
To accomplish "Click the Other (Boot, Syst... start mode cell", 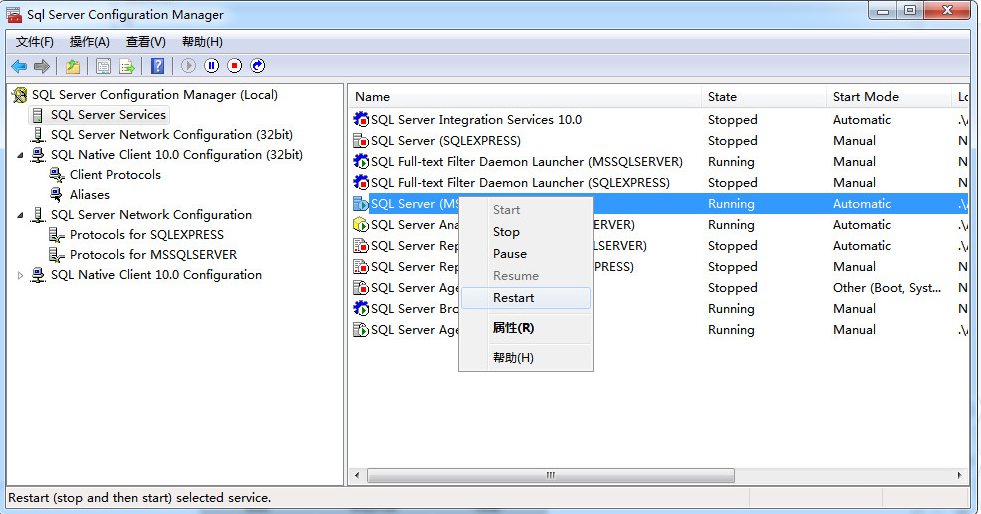I will point(887,288).
